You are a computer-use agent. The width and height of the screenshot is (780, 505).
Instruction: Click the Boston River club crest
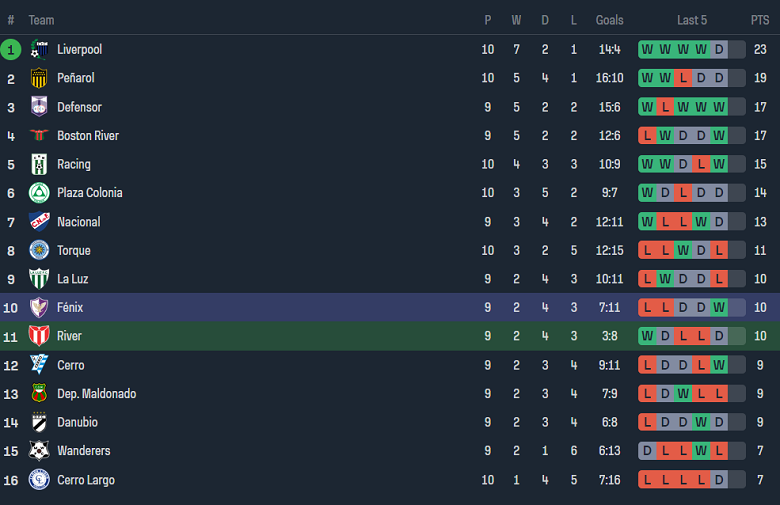pos(39,136)
